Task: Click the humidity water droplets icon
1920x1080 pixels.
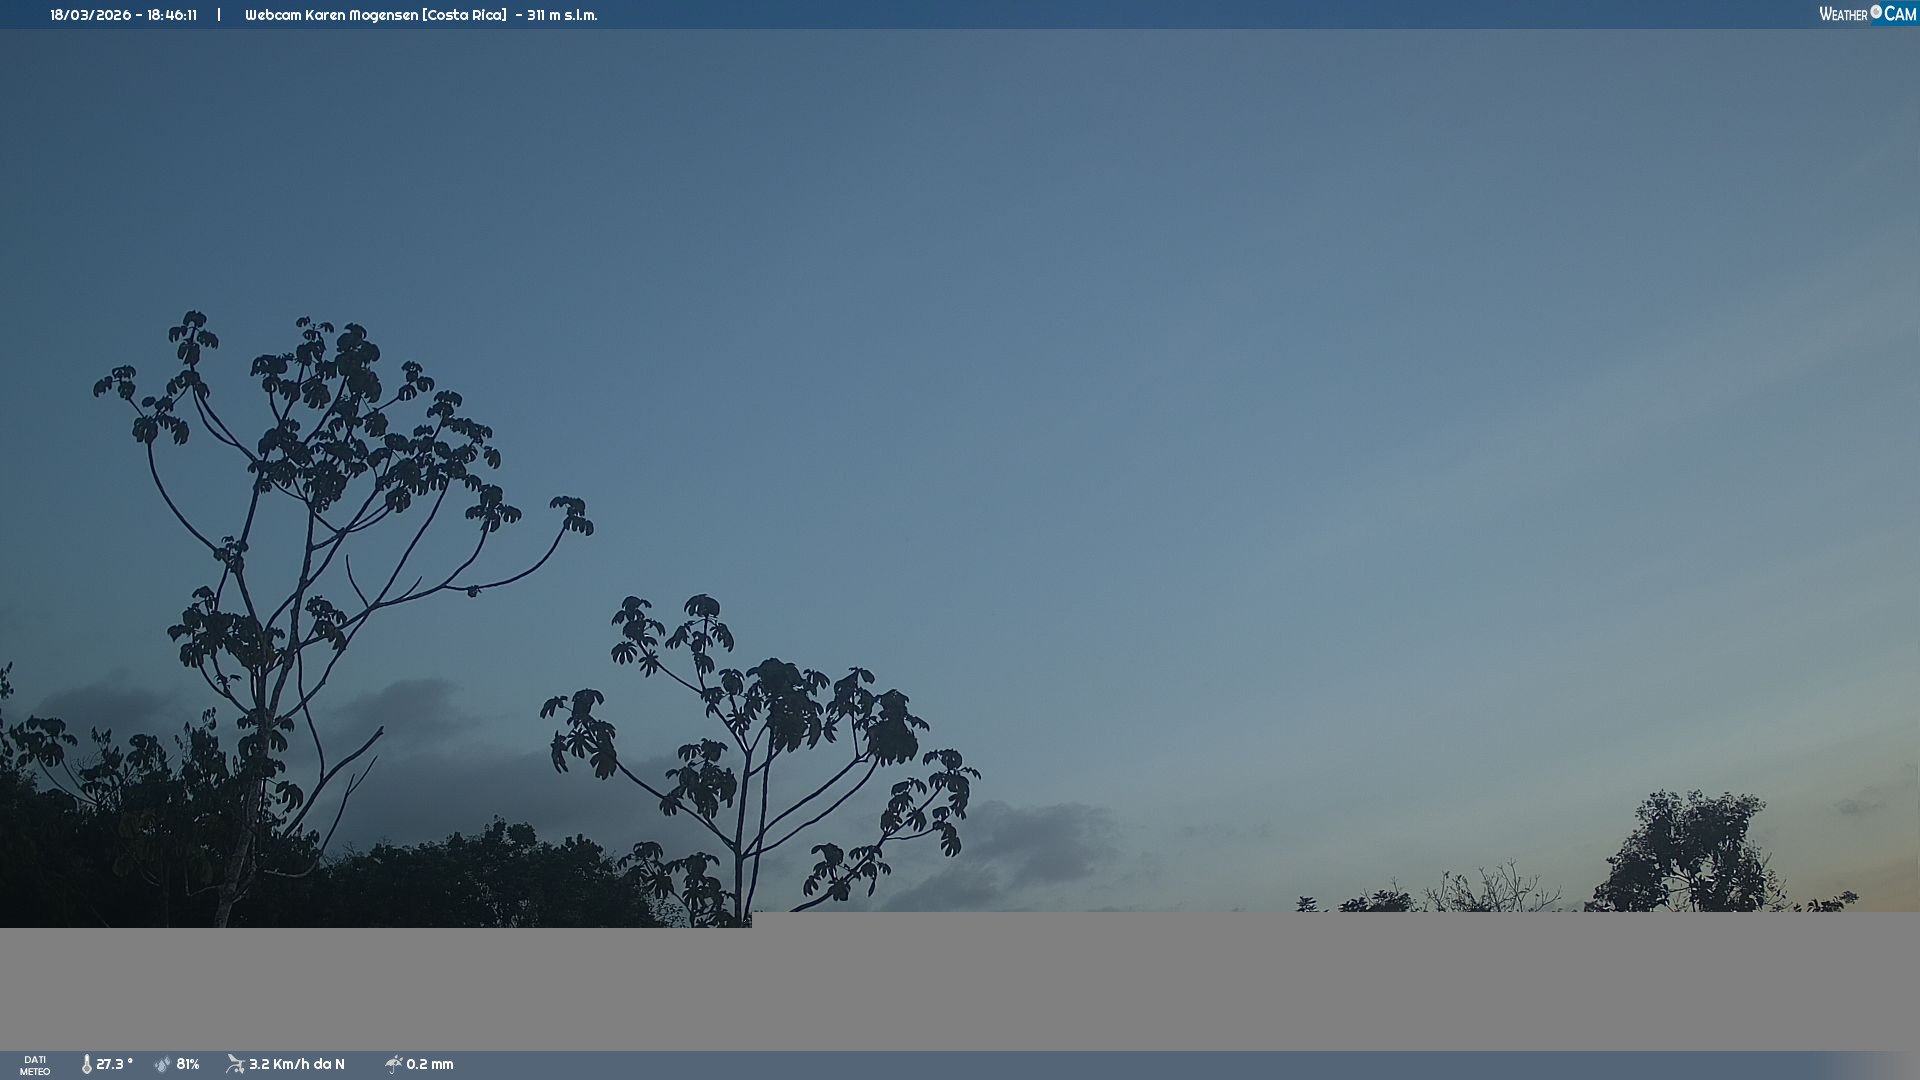Action: pos(163,1064)
